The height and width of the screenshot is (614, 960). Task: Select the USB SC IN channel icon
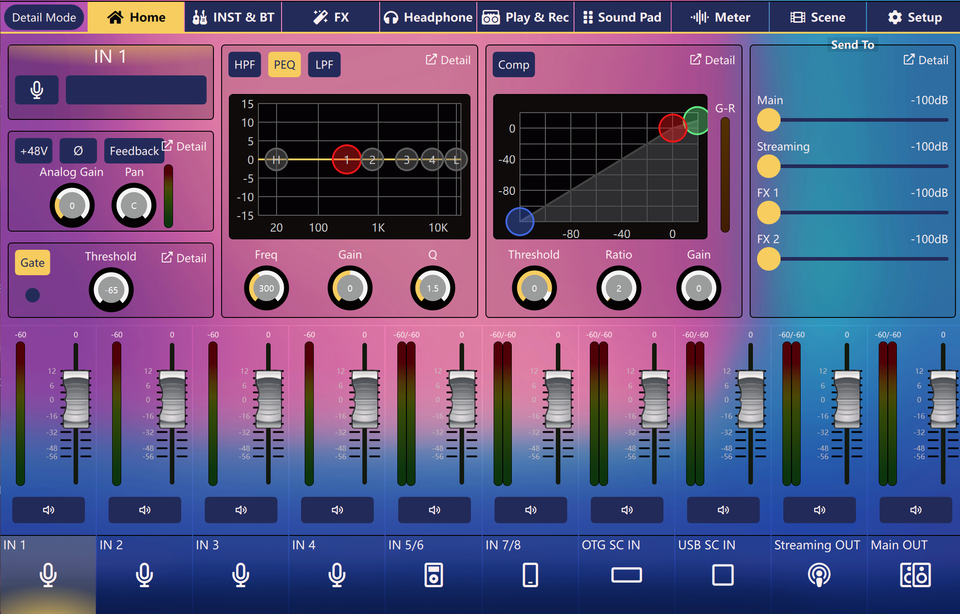coord(722,575)
